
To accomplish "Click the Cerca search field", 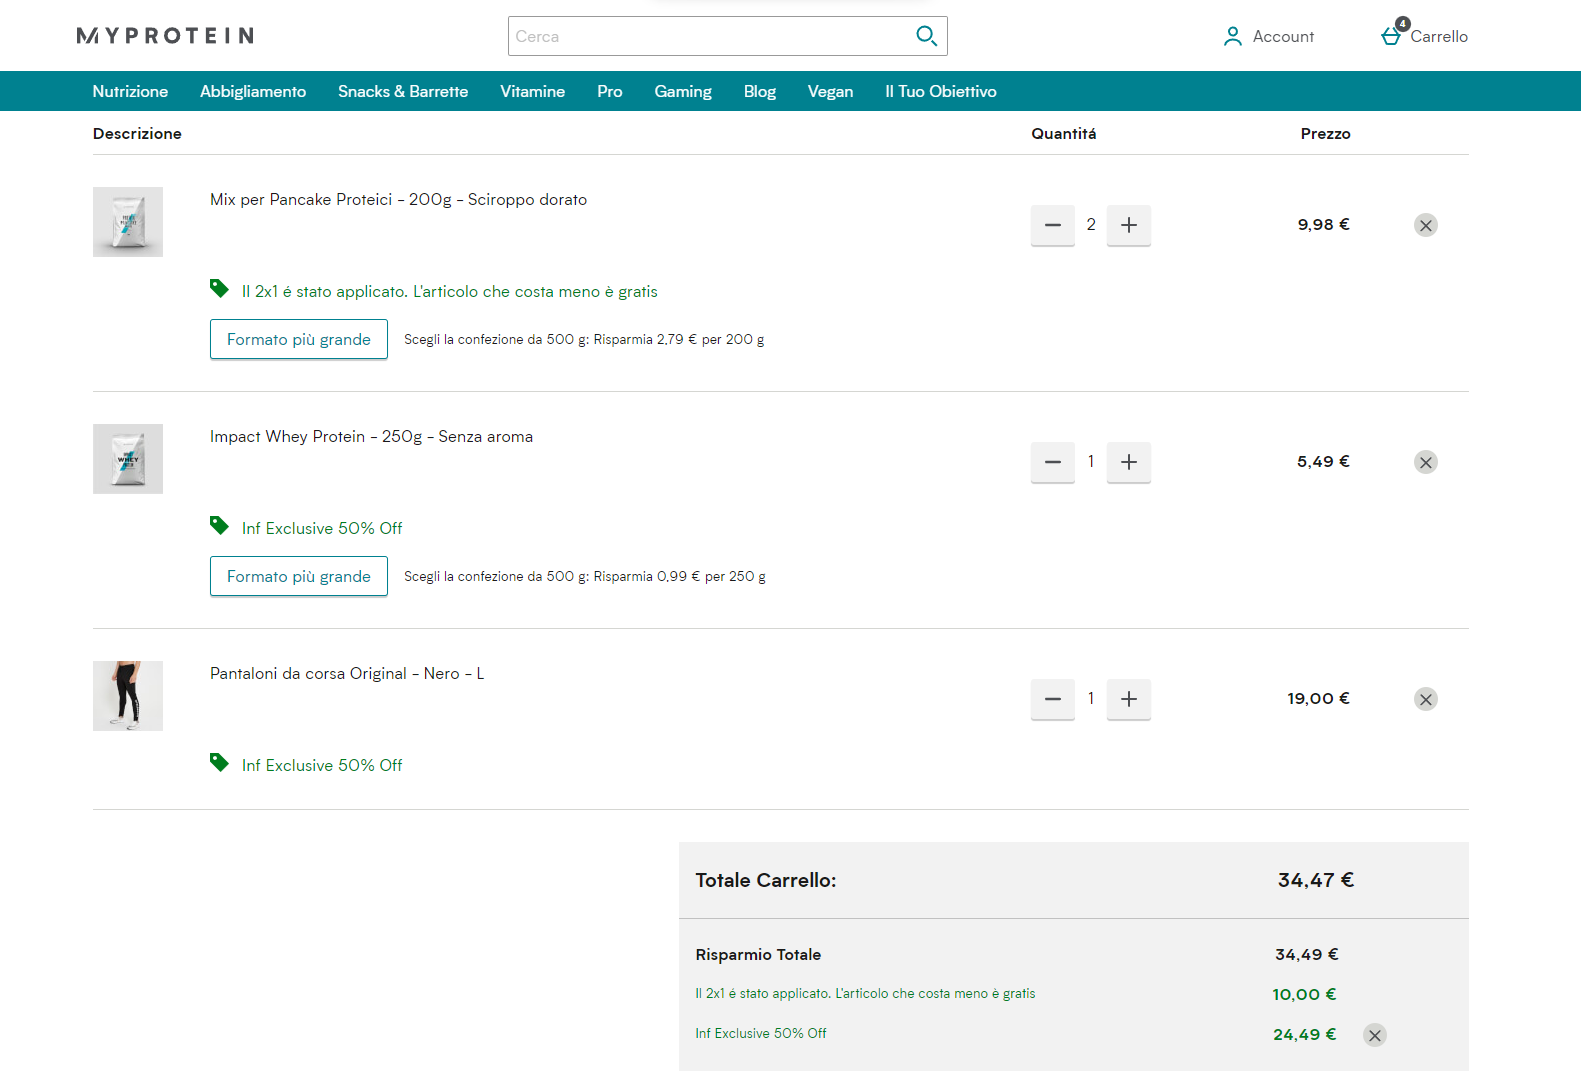I will click(705, 36).
